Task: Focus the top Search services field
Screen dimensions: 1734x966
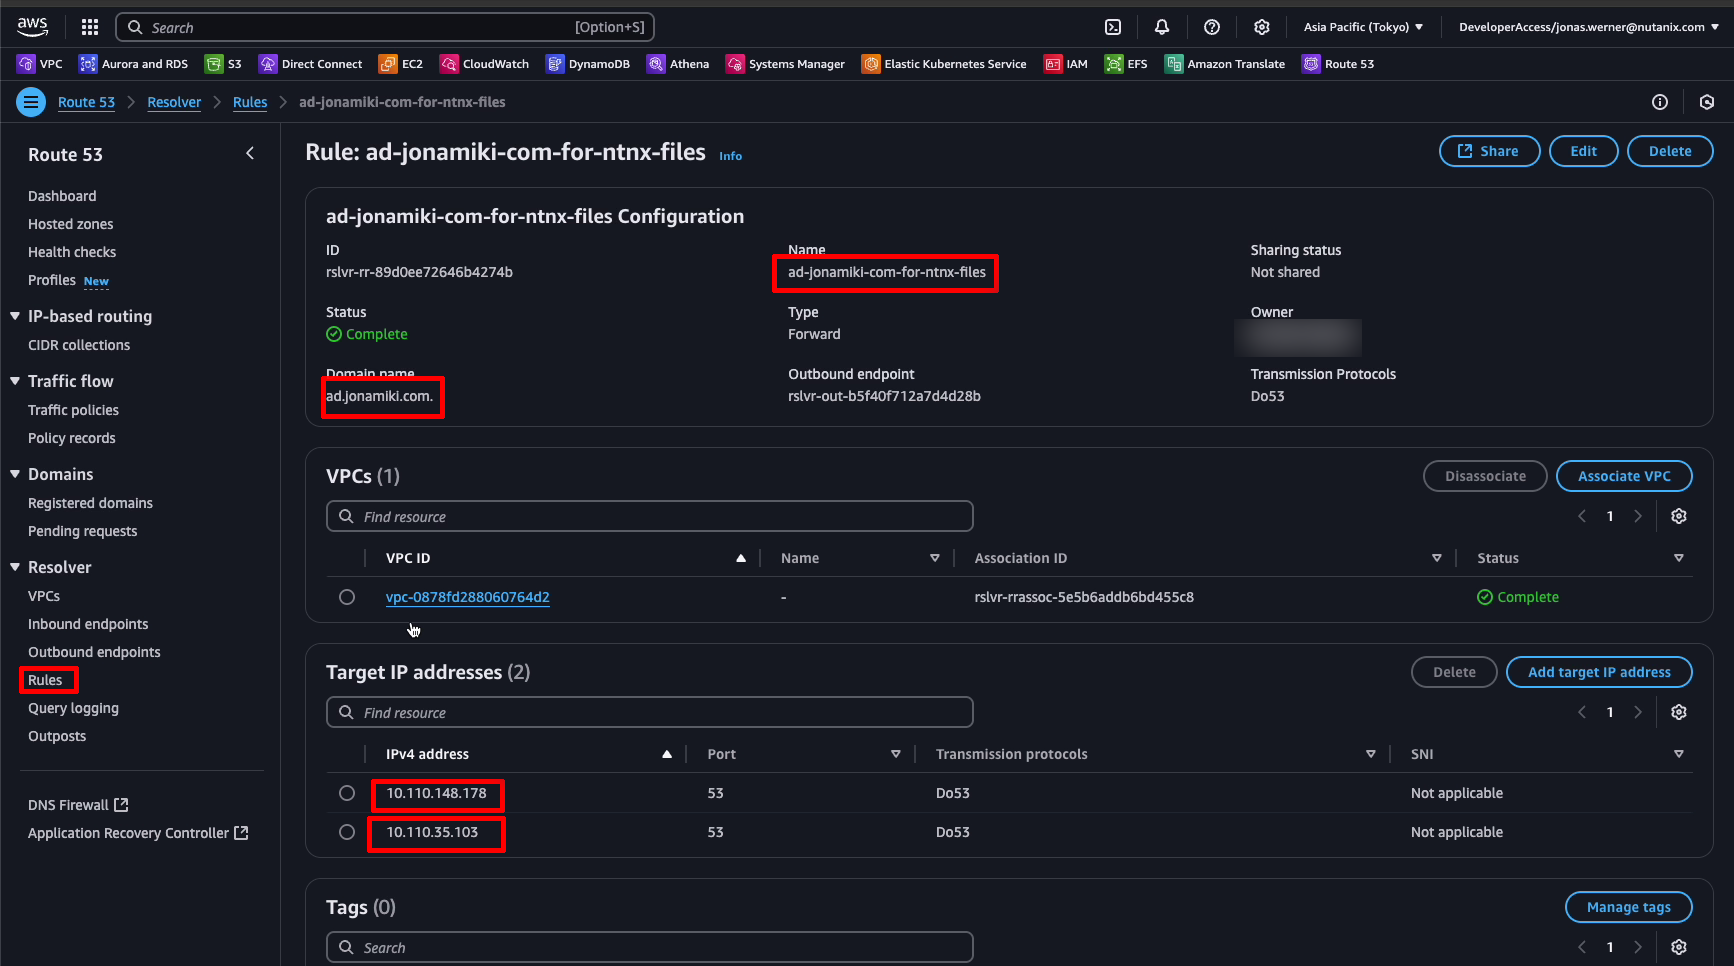Action: point(386,27)
